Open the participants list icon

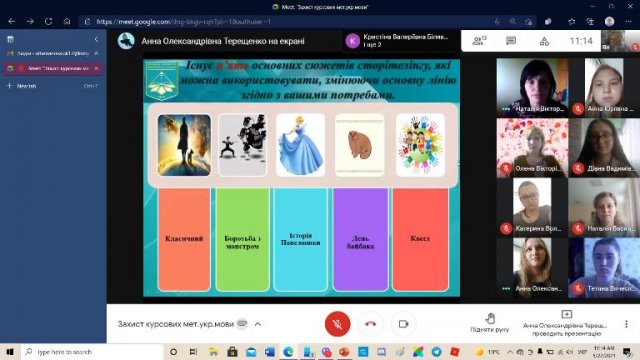[x=479, y=40]
